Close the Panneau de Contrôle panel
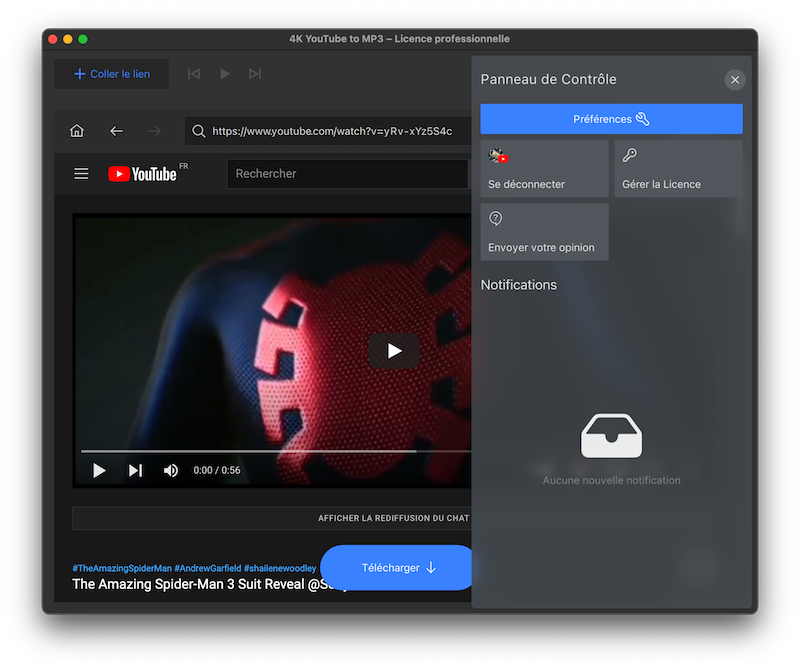The height and width of the screenshot is (670, 800). pos(735,80)
